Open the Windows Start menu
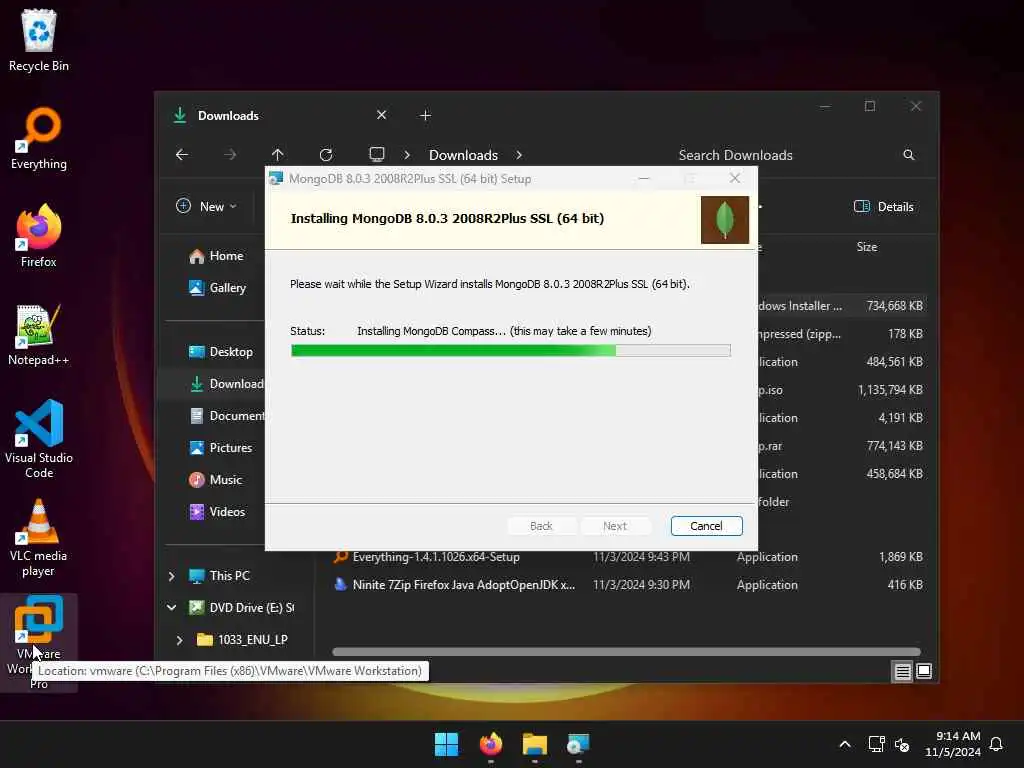The width and height of the screenshot is (1024, 768). click(x=447, y=744)
